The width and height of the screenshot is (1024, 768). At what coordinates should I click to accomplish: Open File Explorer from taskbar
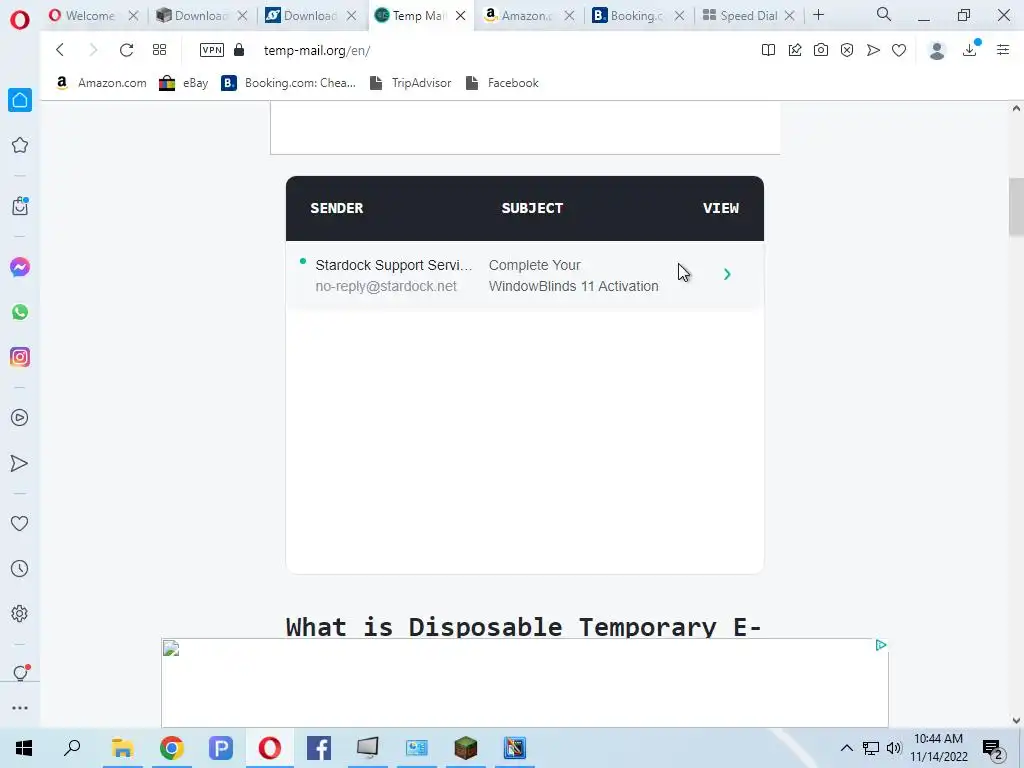click(122, 748)
